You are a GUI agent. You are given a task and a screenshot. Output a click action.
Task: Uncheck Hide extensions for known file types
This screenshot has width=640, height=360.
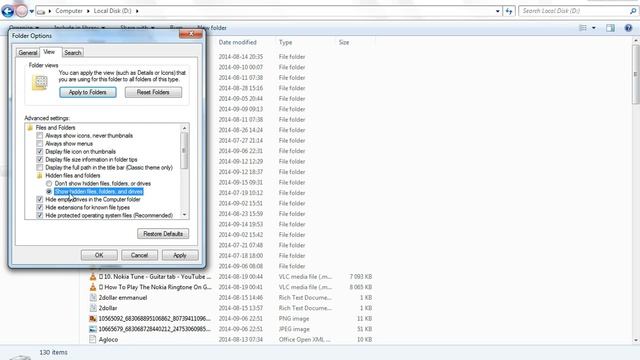point(40,207)
